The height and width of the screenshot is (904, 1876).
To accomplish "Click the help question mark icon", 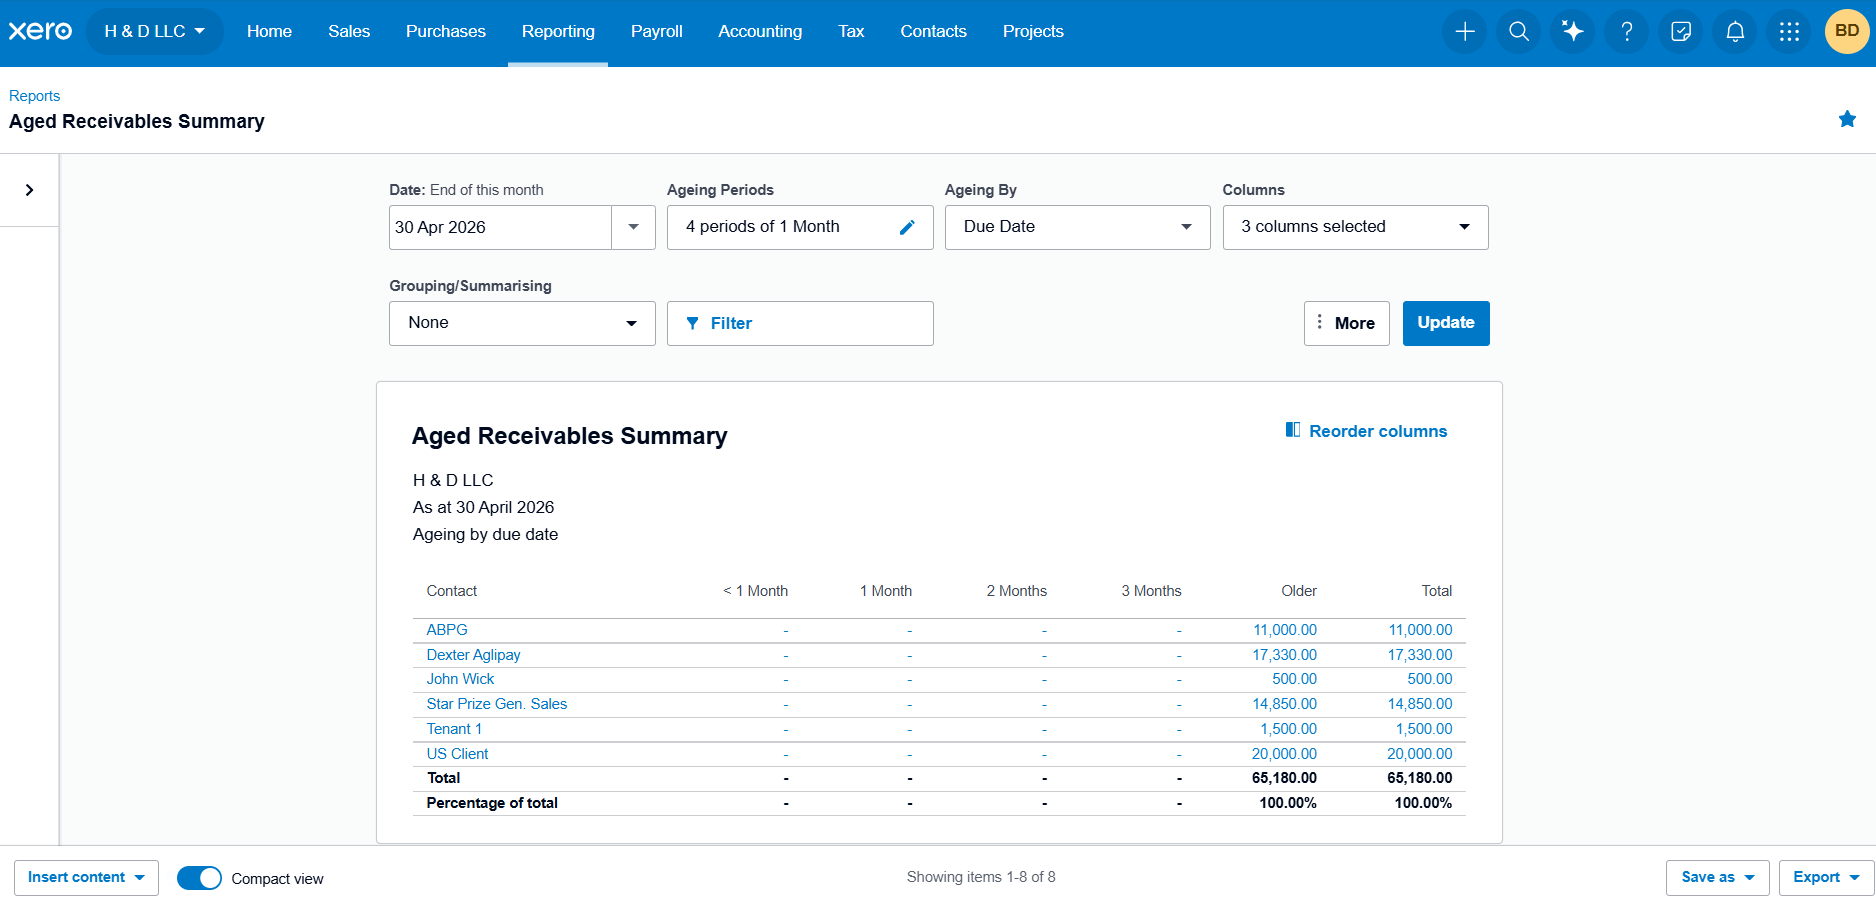I will pyautogui.click(x=1627, y=32).
